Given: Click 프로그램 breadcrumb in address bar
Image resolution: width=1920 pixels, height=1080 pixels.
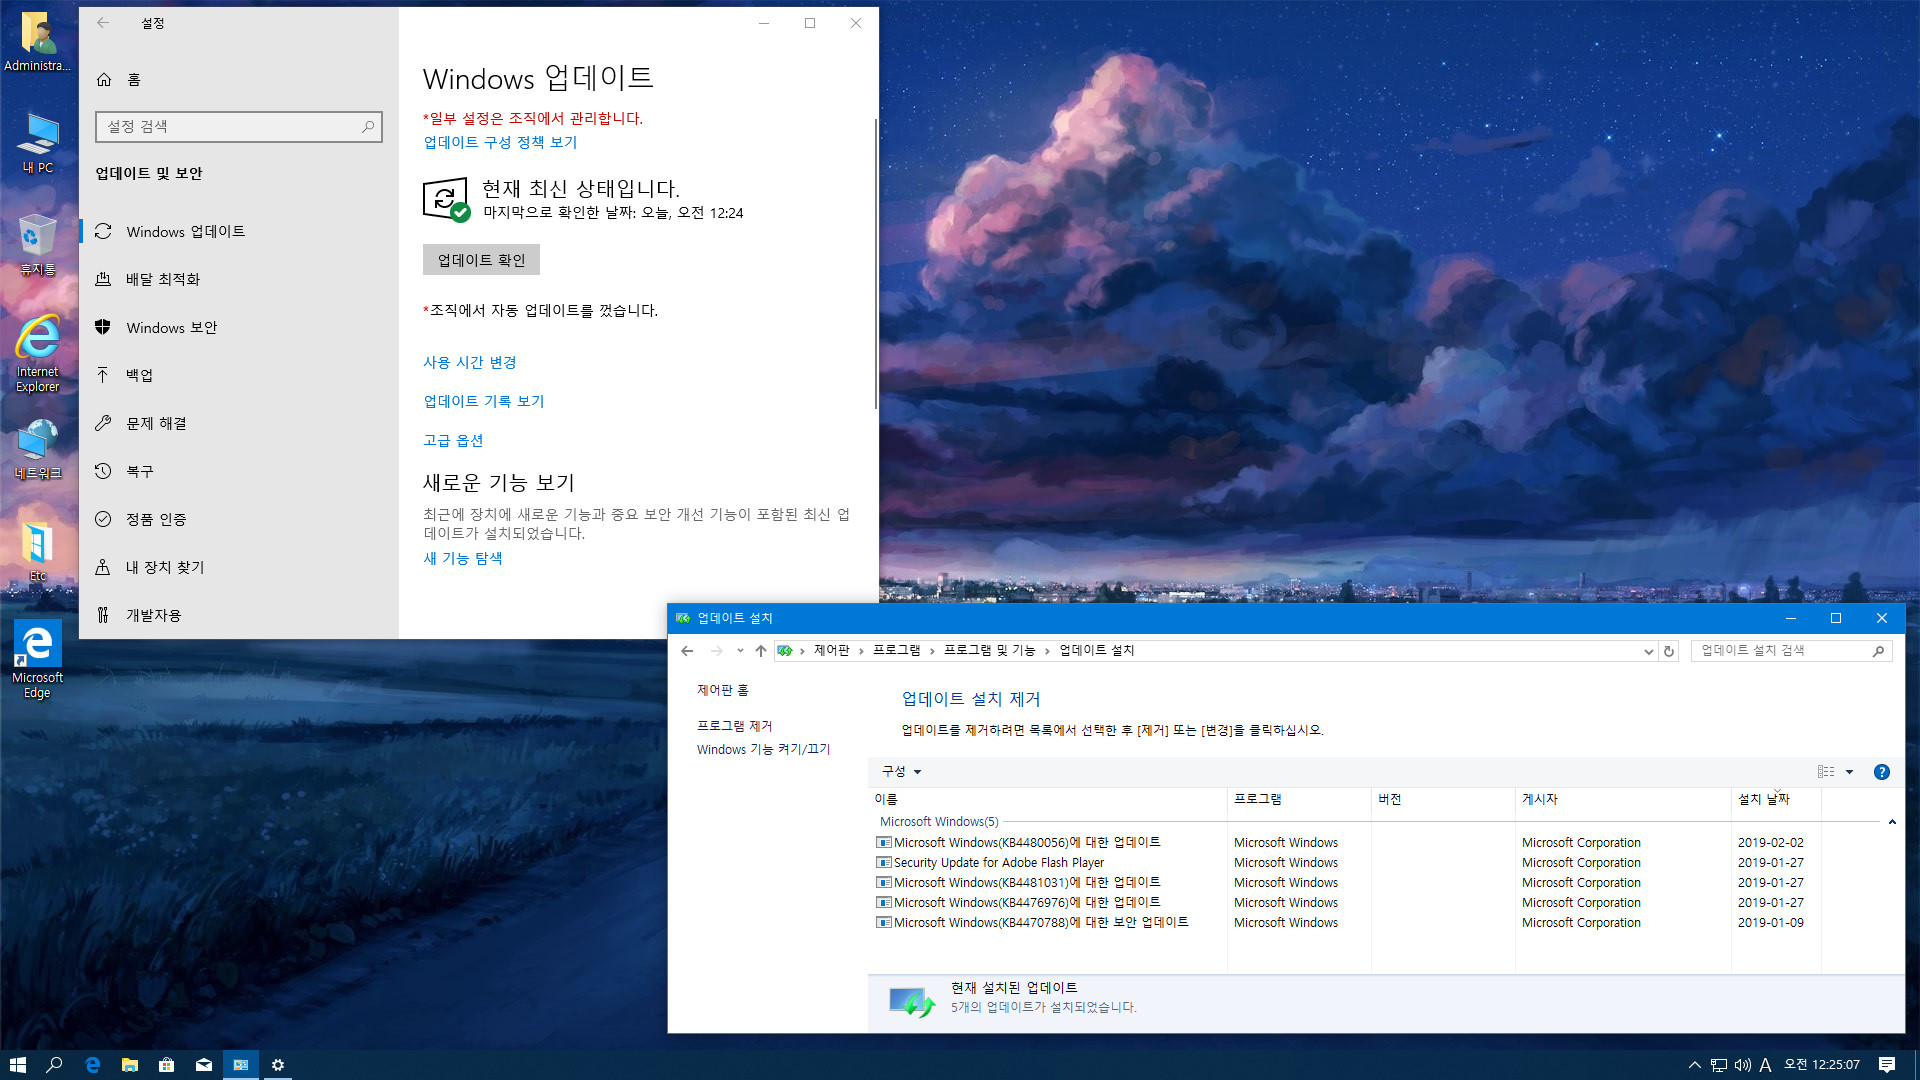Looking at the screenshot, I should [x=897, y=650].
